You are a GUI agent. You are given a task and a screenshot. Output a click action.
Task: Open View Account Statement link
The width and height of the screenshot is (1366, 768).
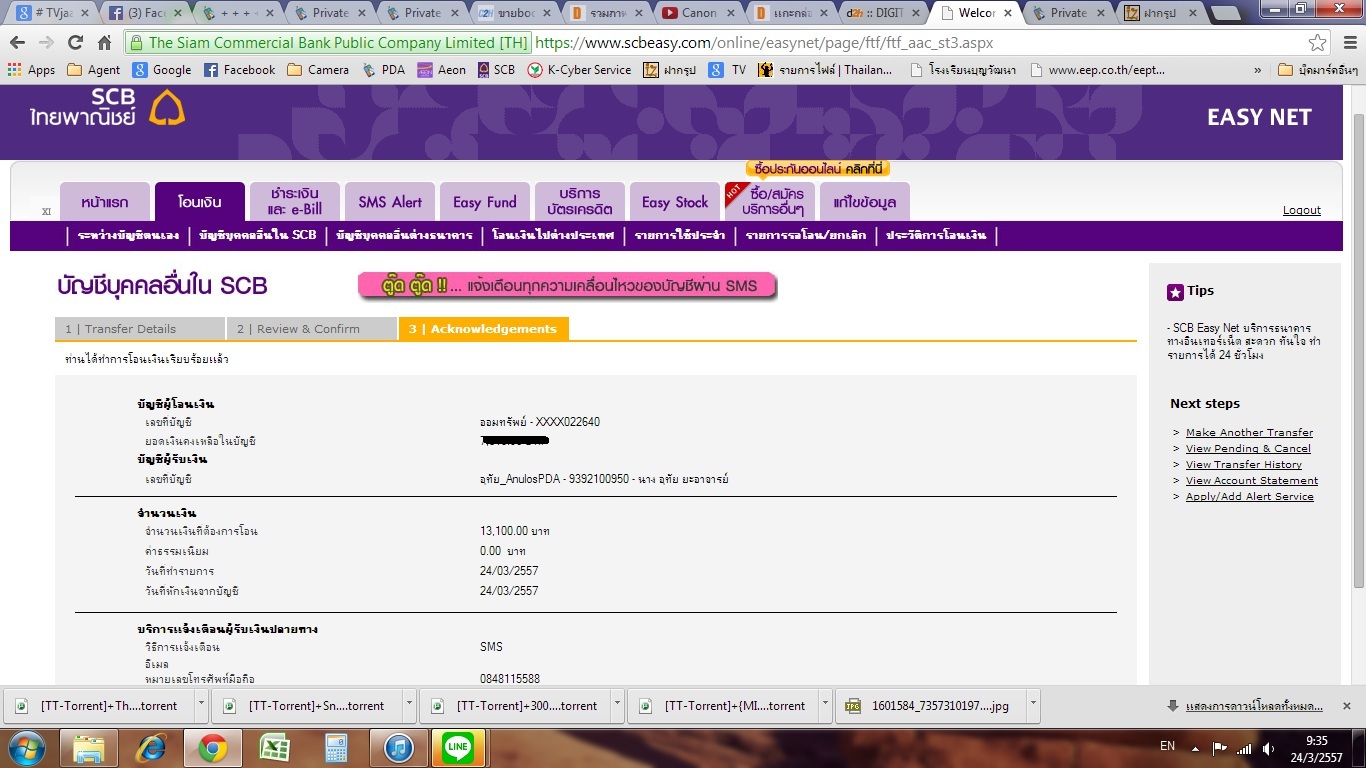[1252, 481]
